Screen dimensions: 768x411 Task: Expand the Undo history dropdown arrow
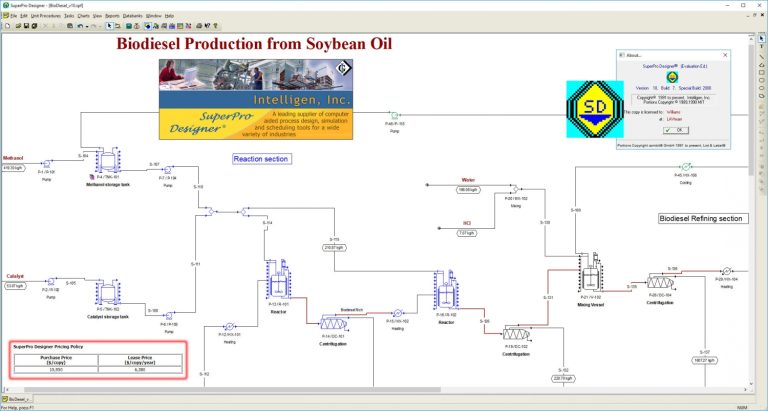(87, 26)
